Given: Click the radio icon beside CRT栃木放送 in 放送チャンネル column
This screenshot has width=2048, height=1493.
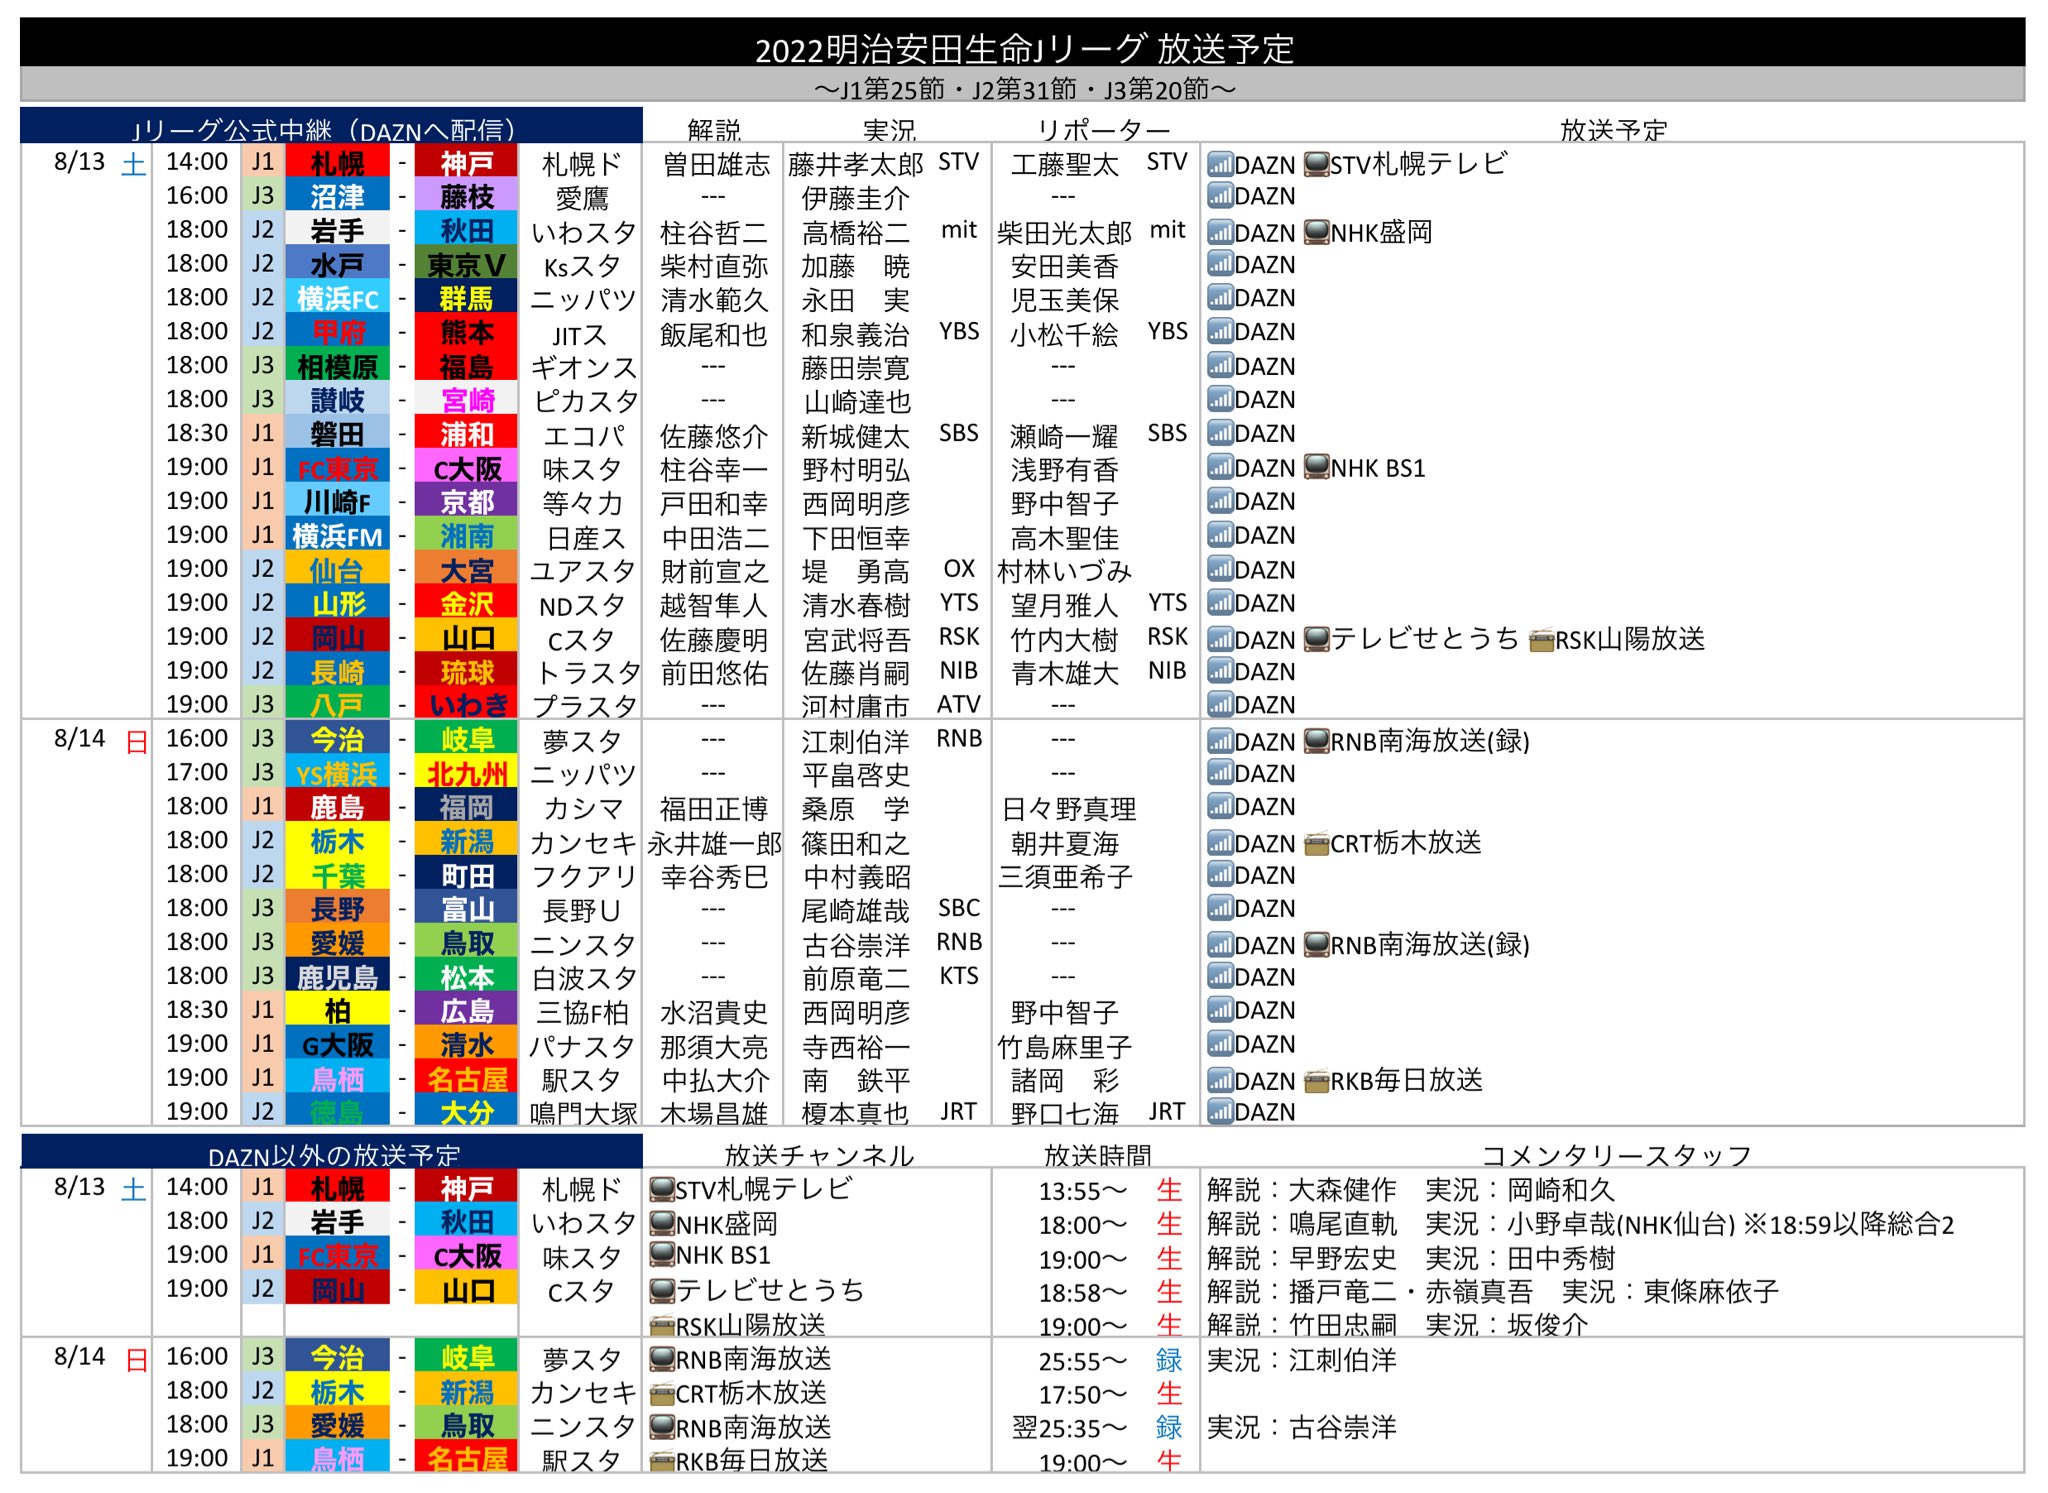Looking at the screenshot, I should (x=661, y=1394).
